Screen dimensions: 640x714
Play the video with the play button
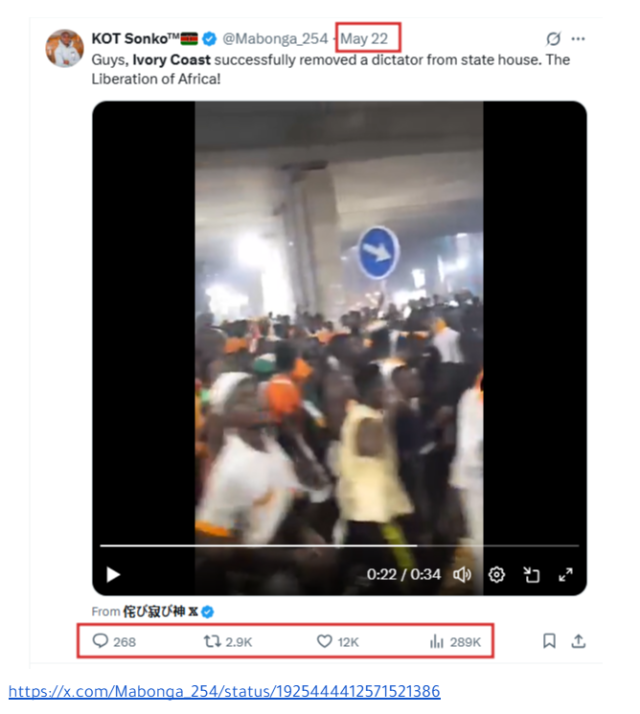(x=113, y=575)
